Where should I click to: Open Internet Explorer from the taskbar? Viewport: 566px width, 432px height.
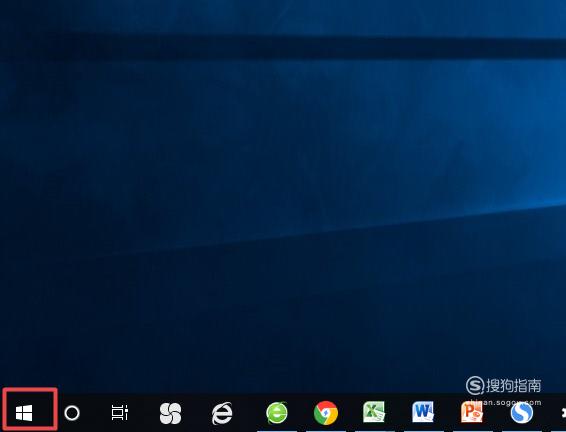point(222,413)
